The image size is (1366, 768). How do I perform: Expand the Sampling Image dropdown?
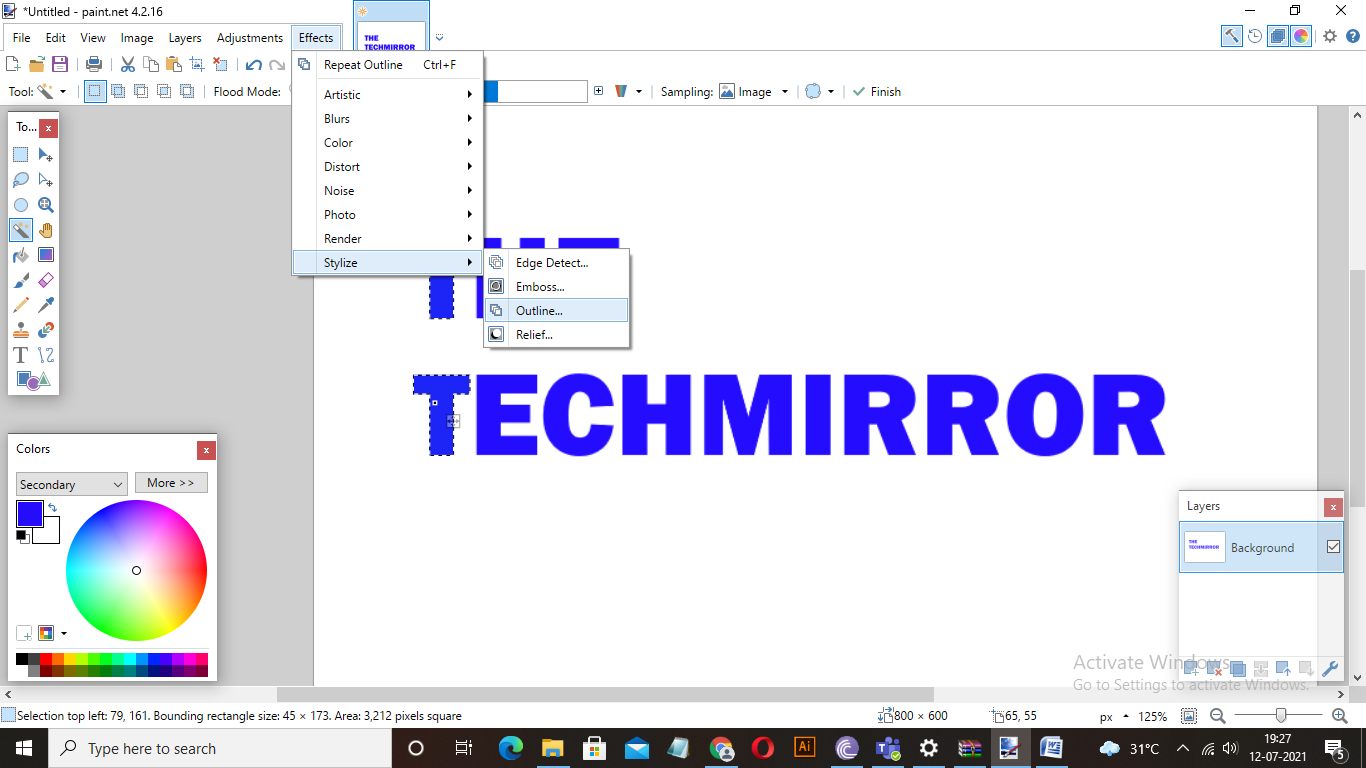click(x=755, y=91)
